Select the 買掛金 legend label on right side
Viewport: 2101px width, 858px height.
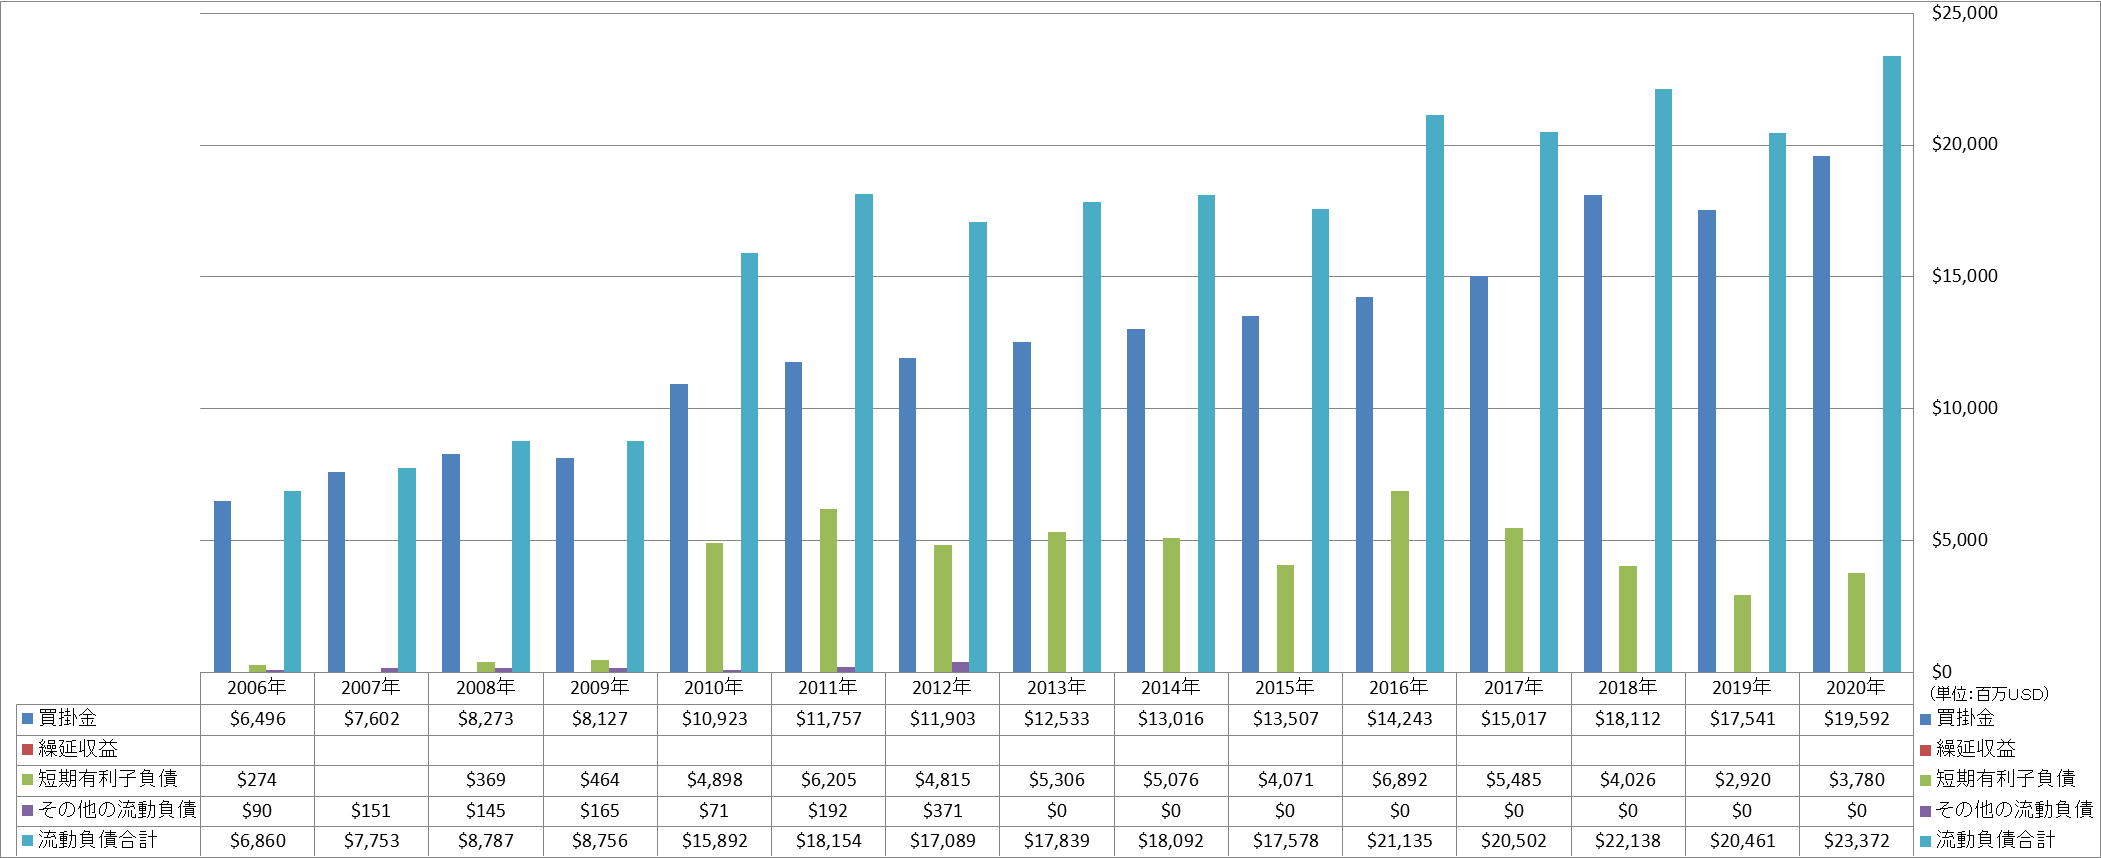click(x=1965, y=718)
